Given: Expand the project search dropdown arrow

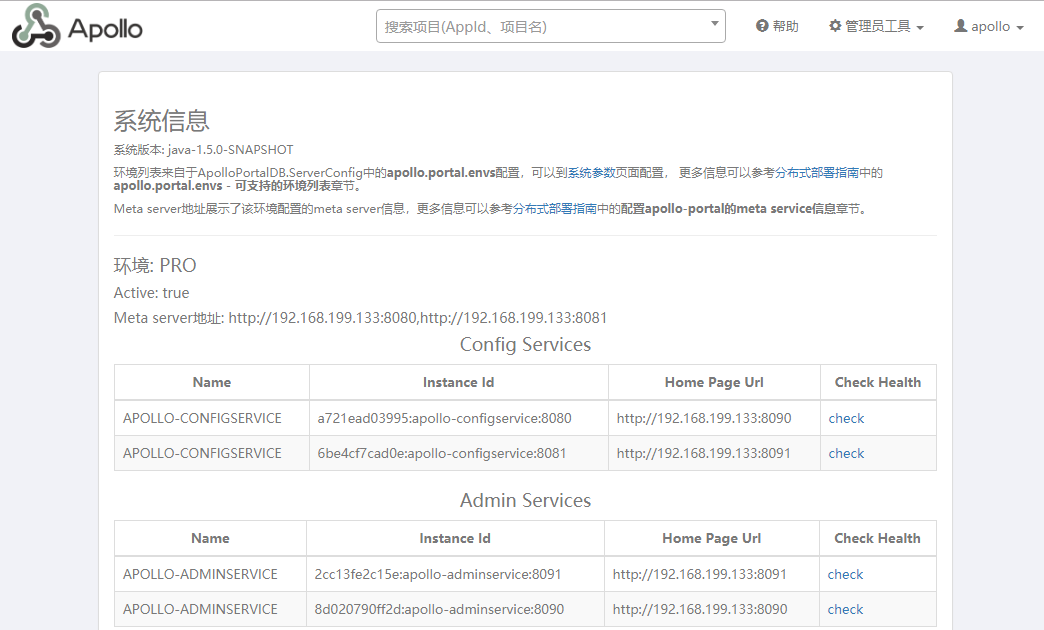Looking at the screenshot, I should pyautogui.click(x=714, y=23).
